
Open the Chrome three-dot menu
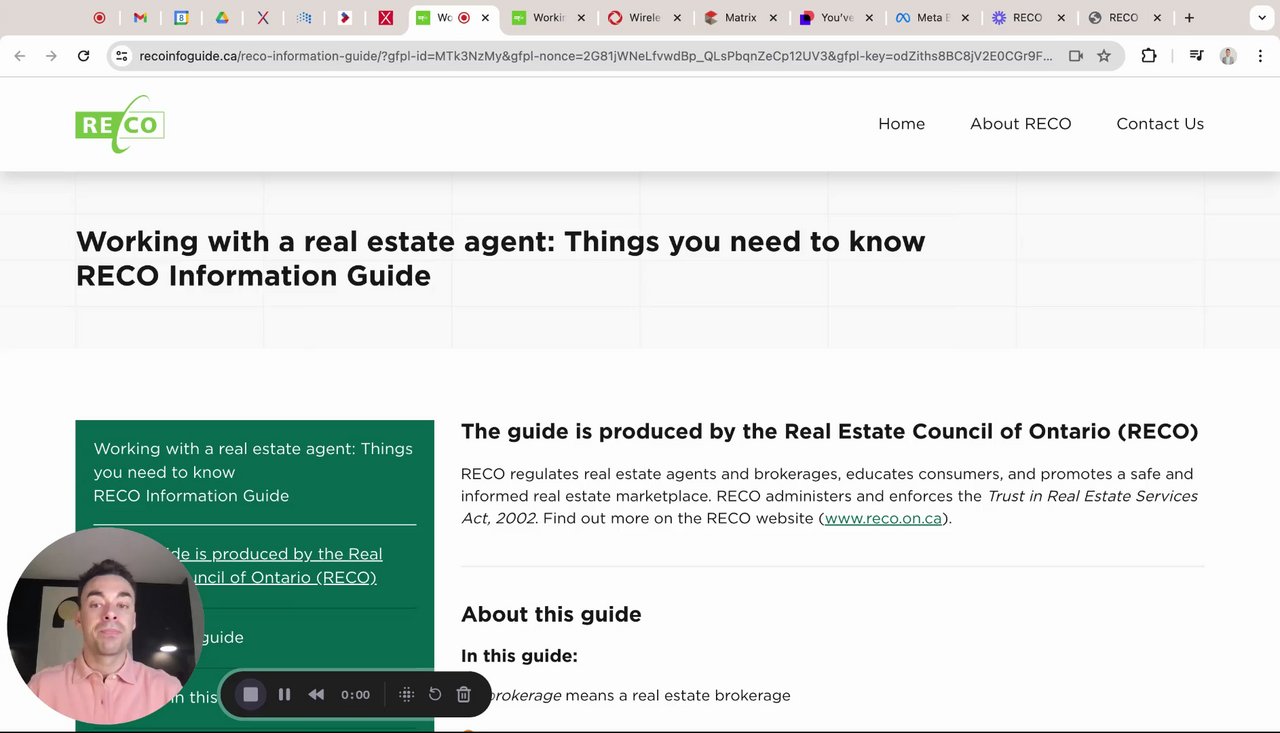[1259, 56]
